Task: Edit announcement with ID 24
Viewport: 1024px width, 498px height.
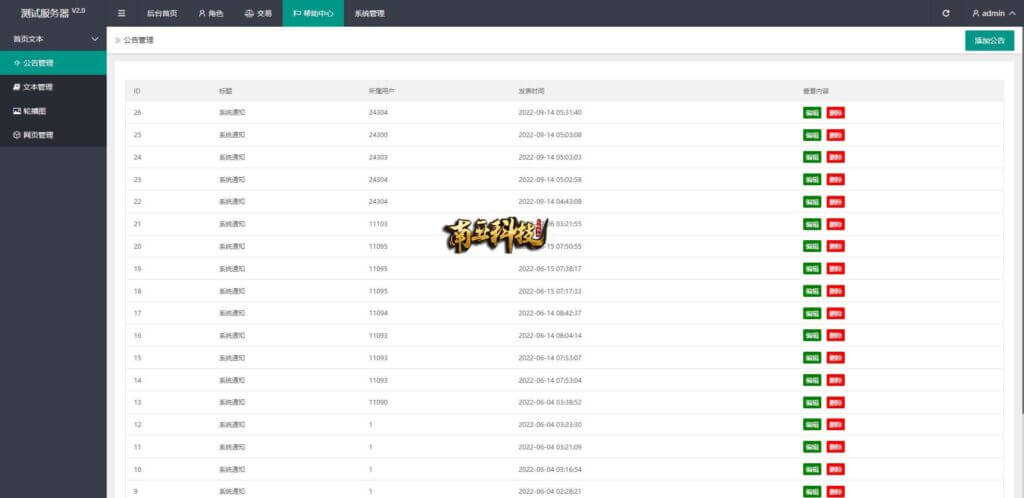Action: pos(812,157)
